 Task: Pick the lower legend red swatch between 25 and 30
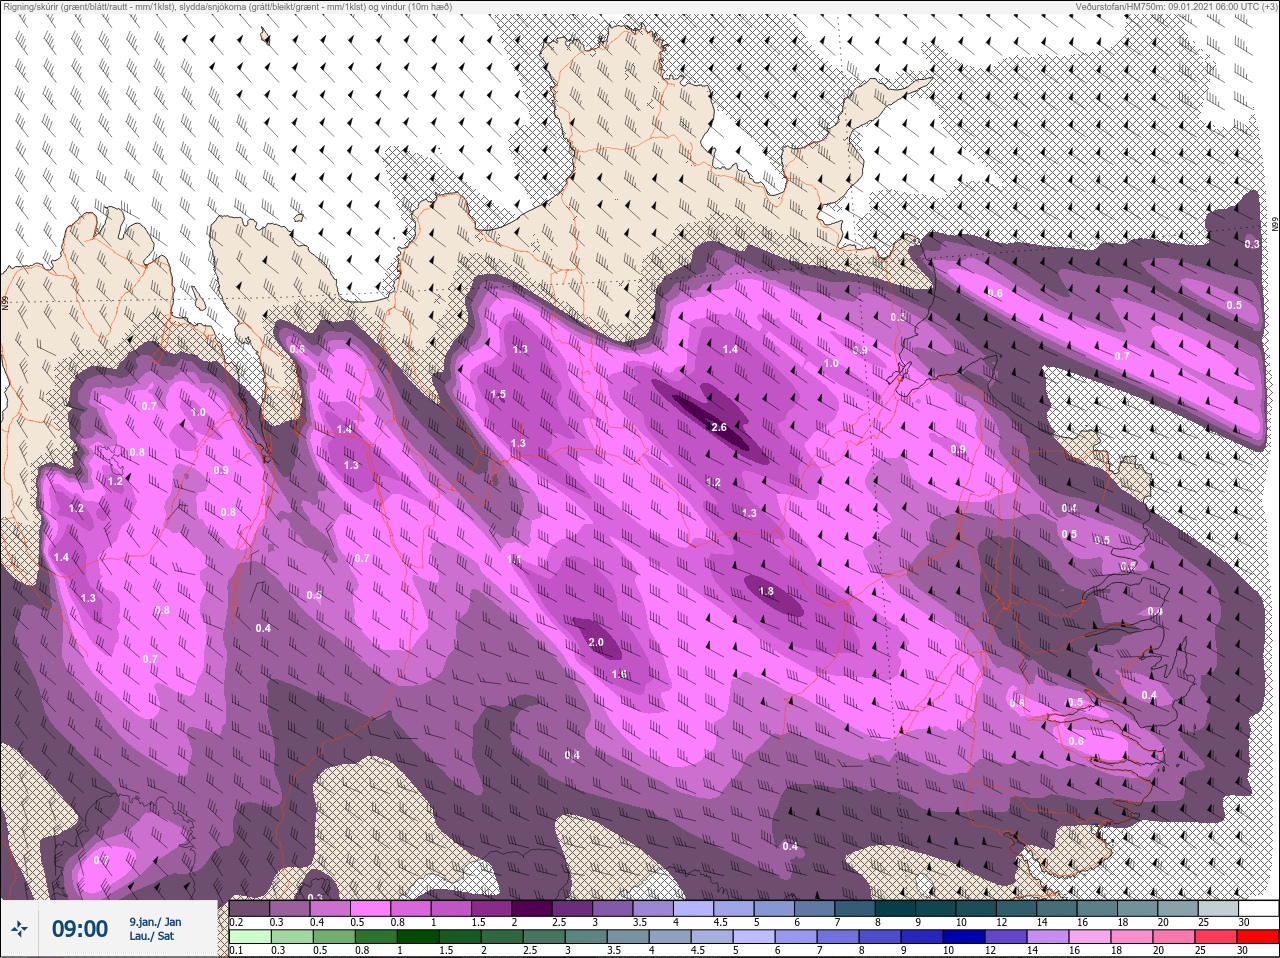click(x=1217, y=937)
